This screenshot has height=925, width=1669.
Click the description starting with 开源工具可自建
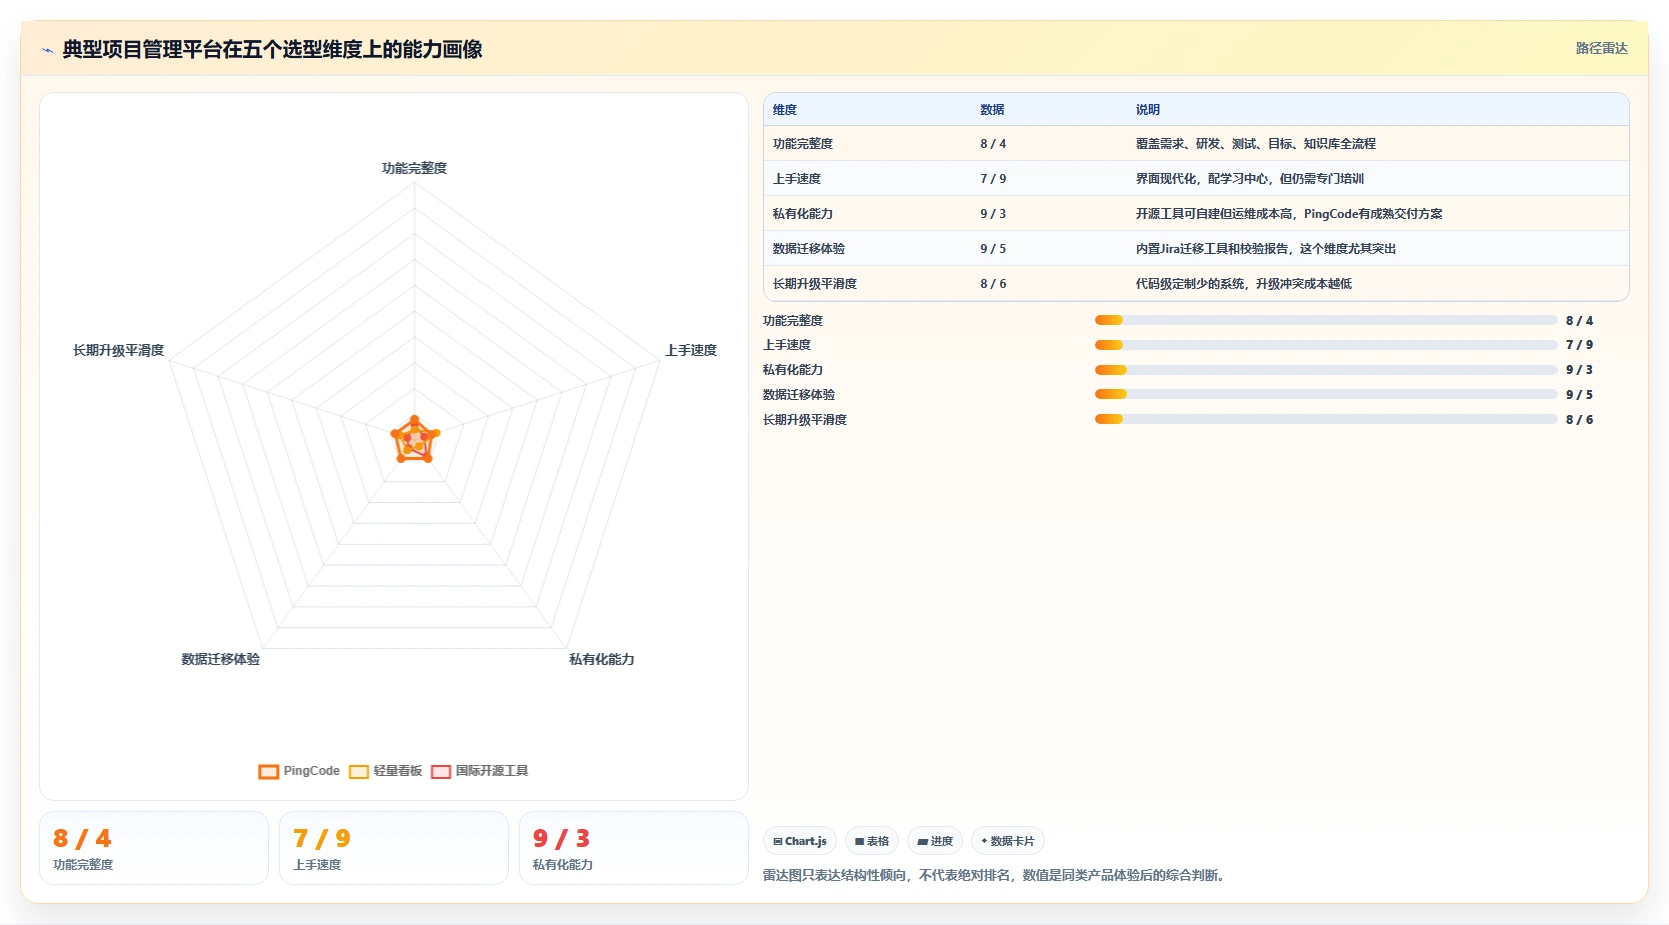(1289, 214)
